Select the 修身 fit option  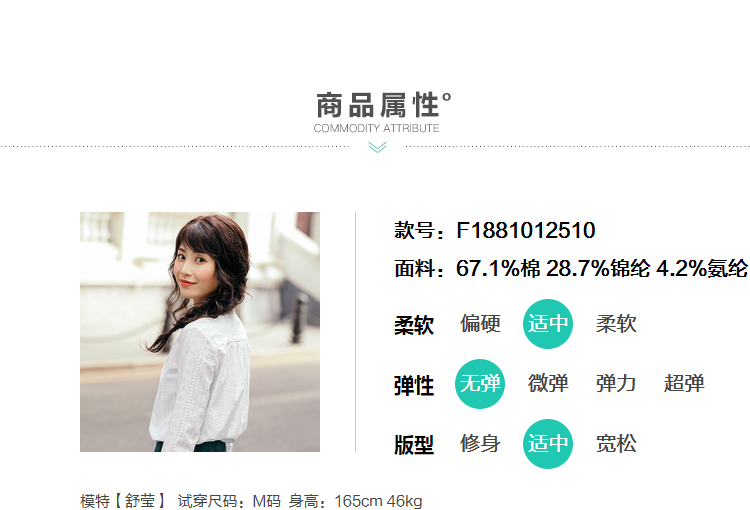480,443
